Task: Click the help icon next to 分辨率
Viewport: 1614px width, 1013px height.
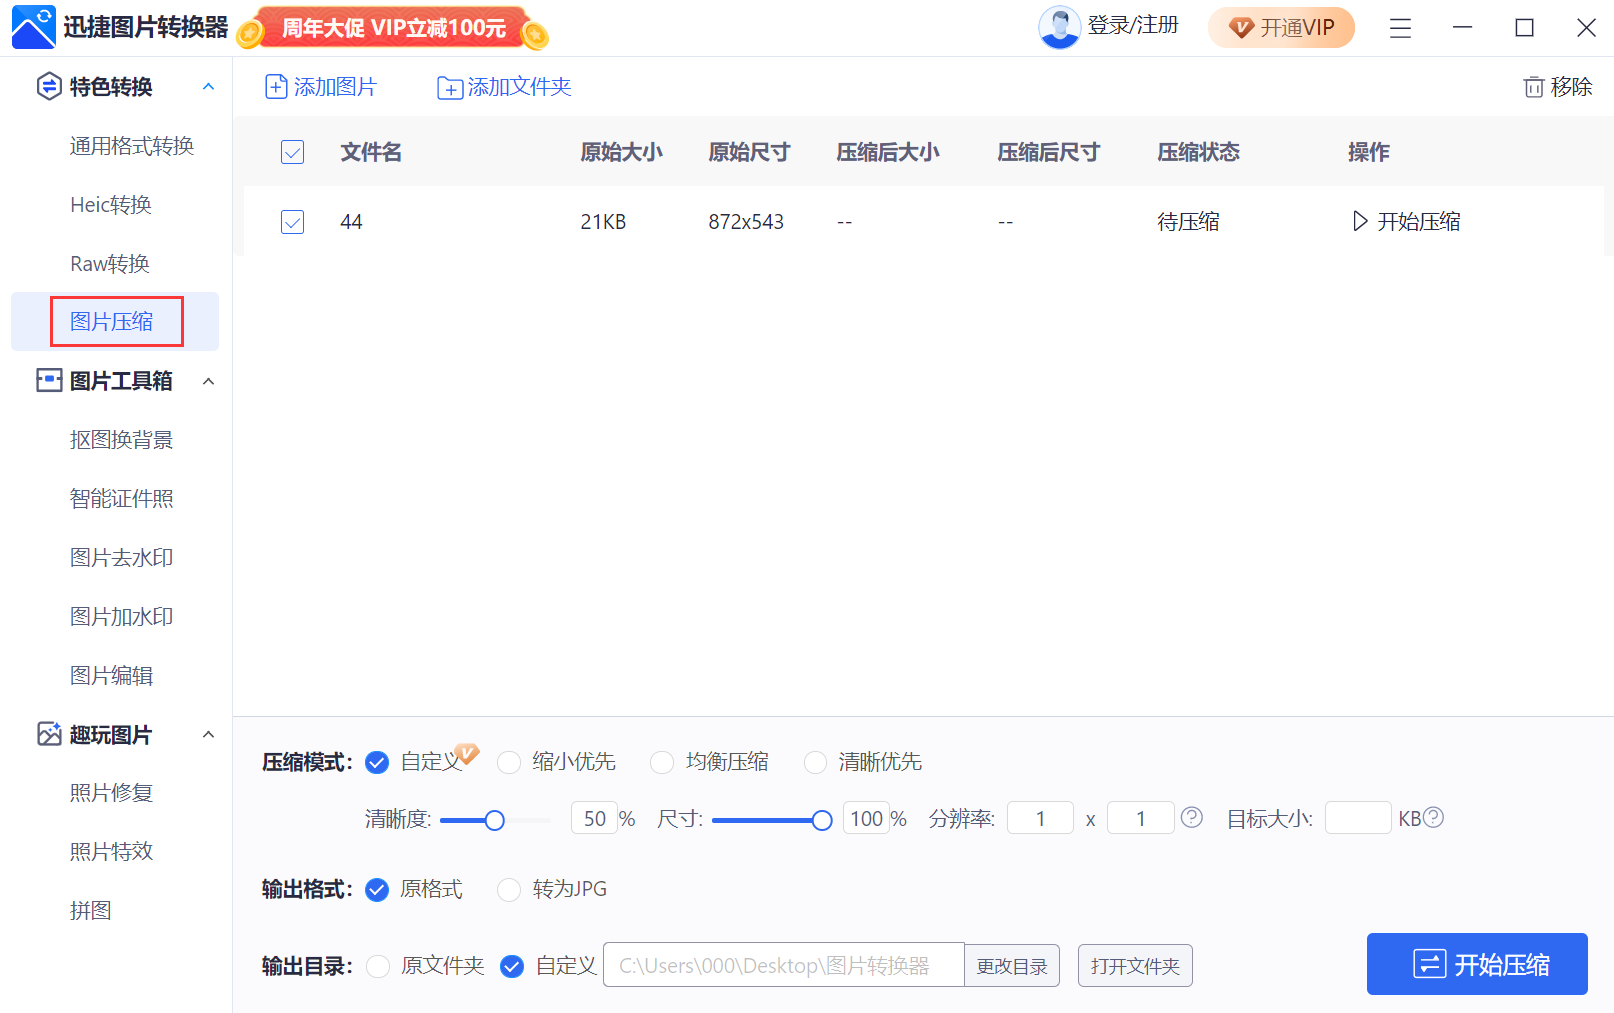Action: 1191,817
